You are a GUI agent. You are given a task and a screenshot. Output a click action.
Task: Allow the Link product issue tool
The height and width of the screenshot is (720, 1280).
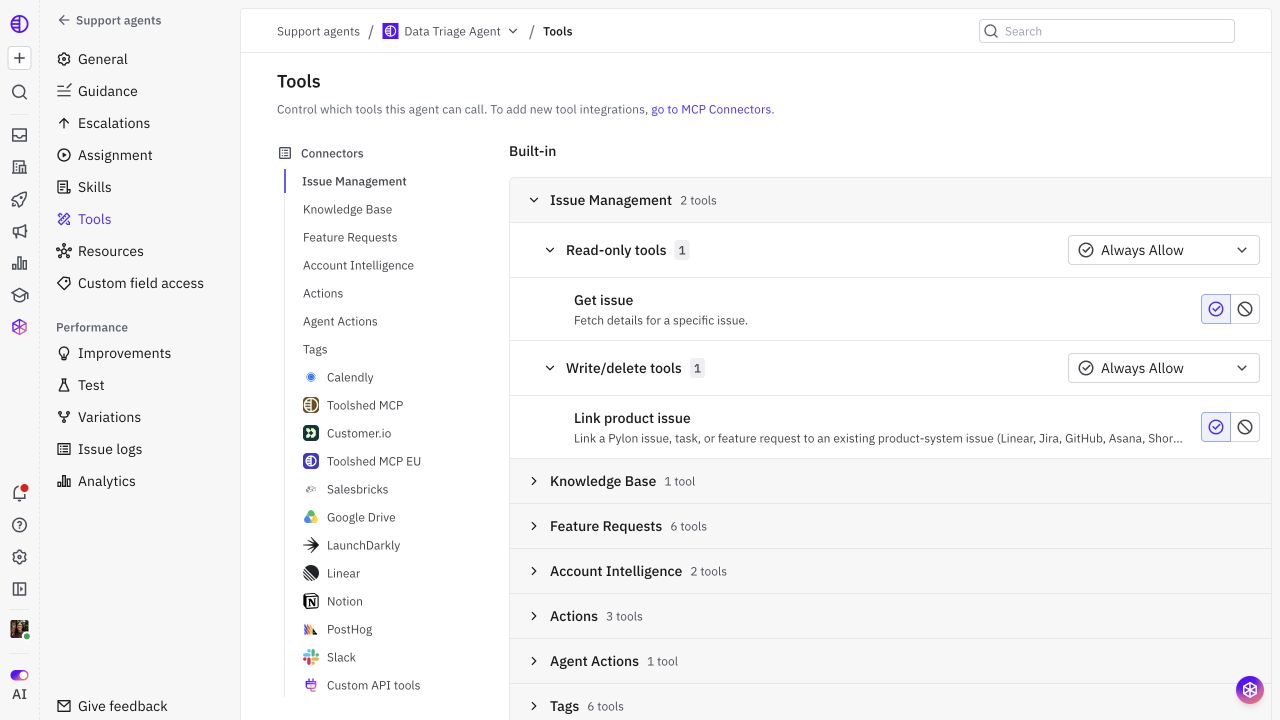tap(1216, 427)
